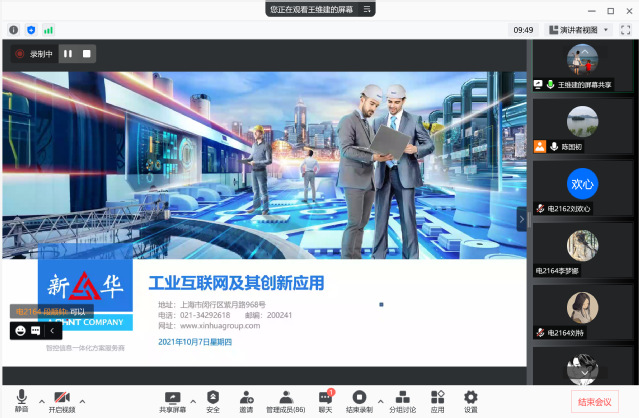
Task: Open the 应用 apps icon
Action: point(437,399)
